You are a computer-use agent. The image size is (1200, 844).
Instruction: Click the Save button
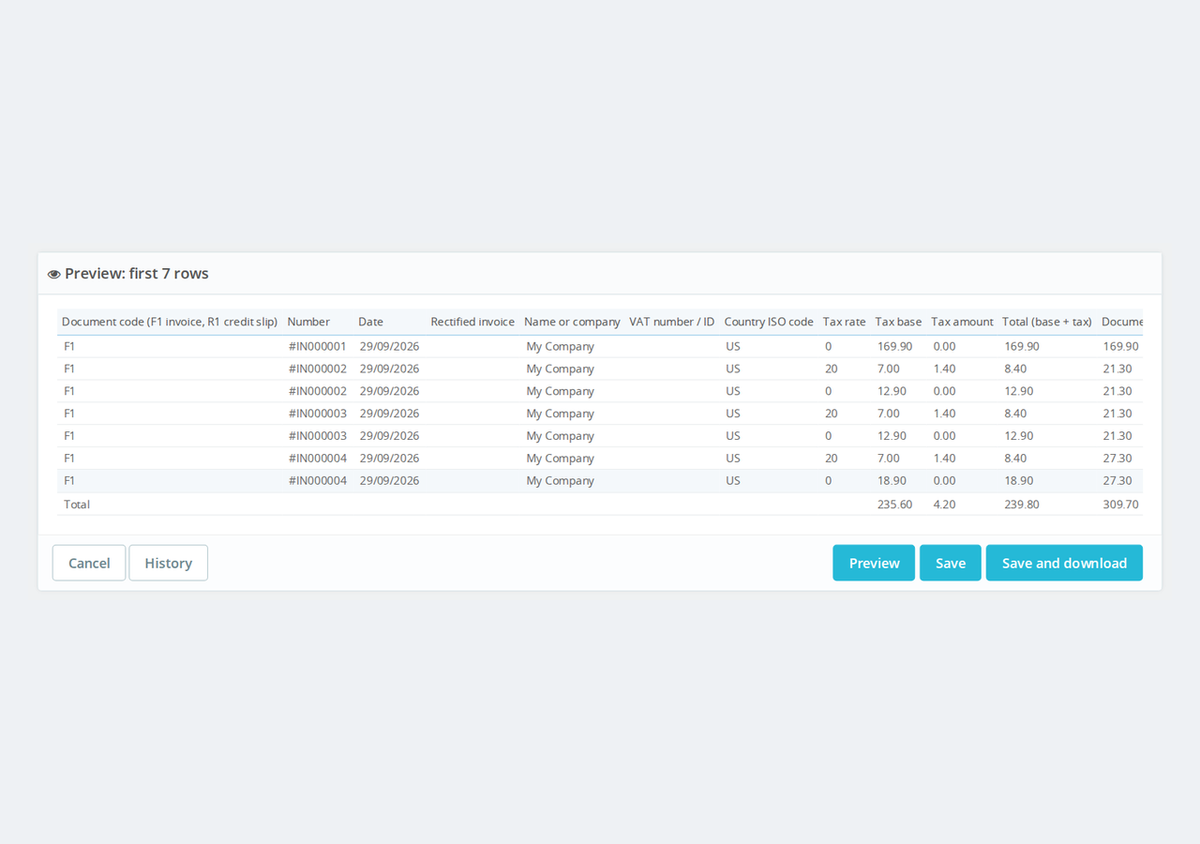point(950,563)
